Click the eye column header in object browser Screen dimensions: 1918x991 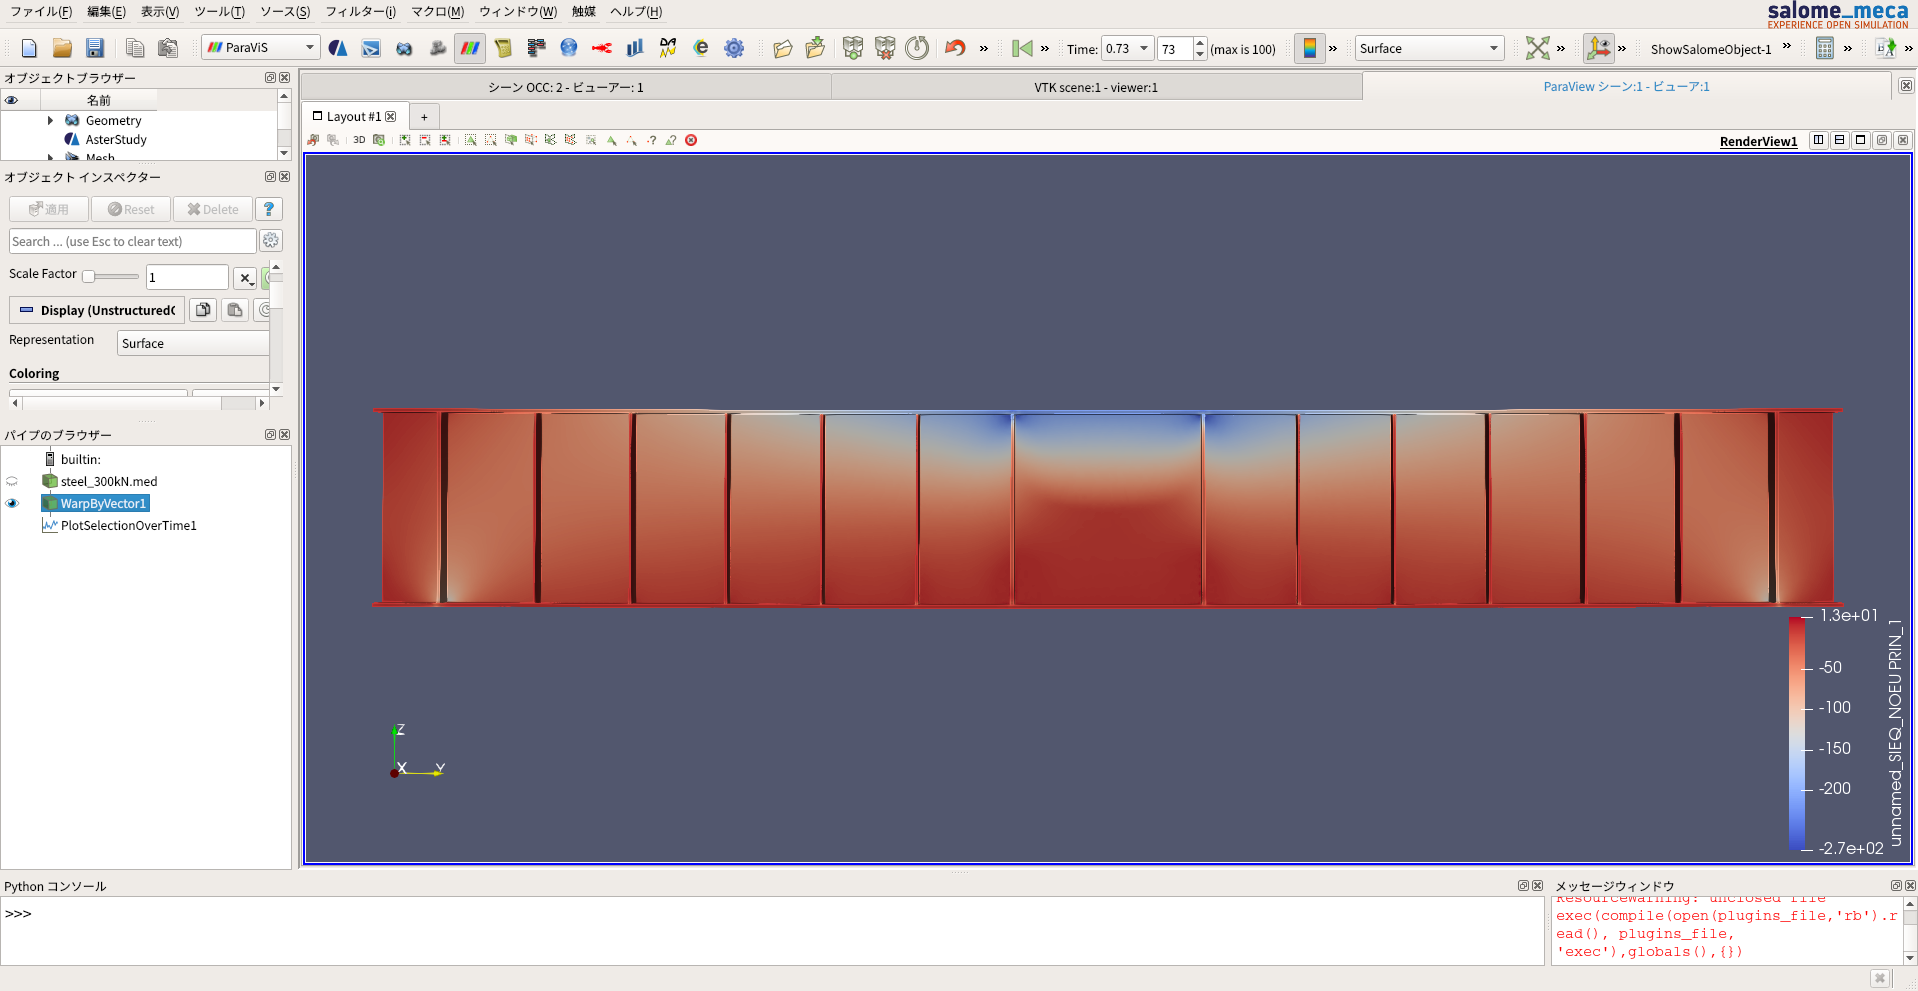point(12,100)
